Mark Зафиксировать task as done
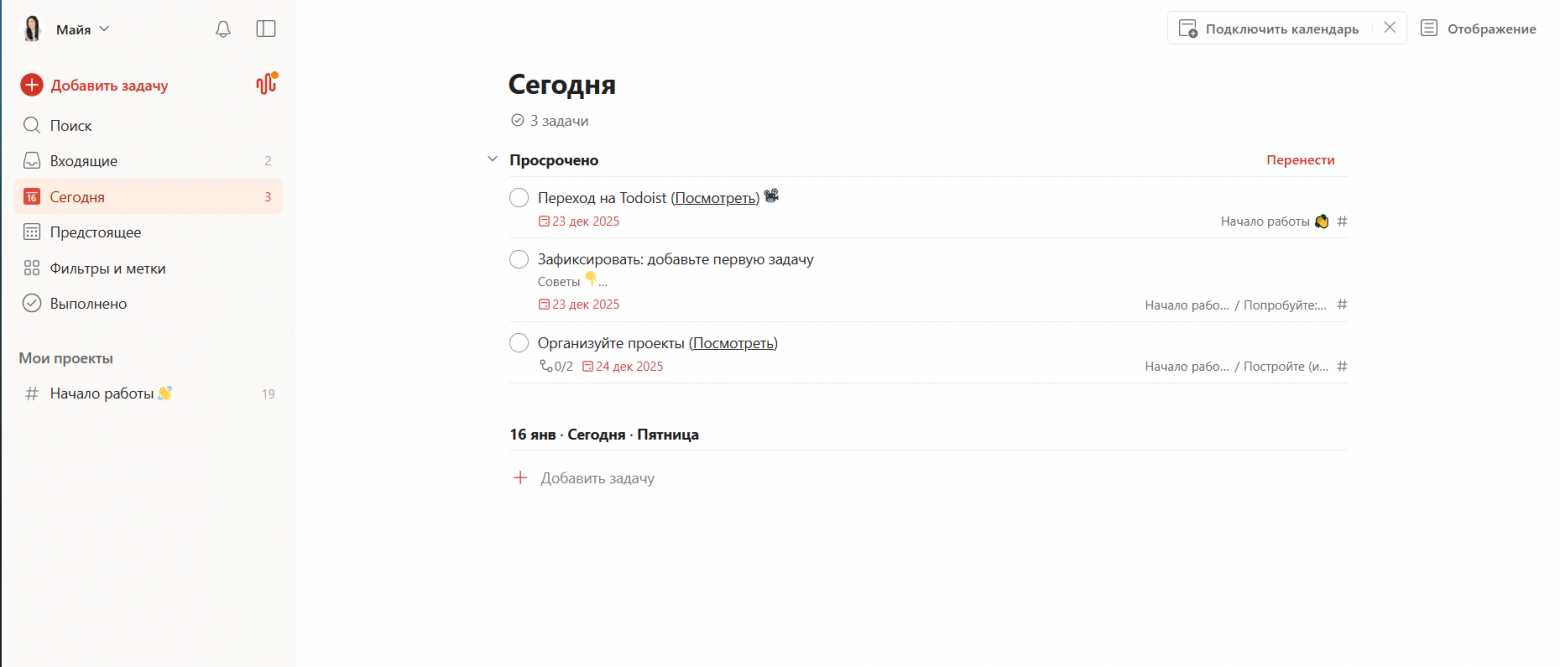This screenshot has height=667, width=1560. tap(519, 260)
